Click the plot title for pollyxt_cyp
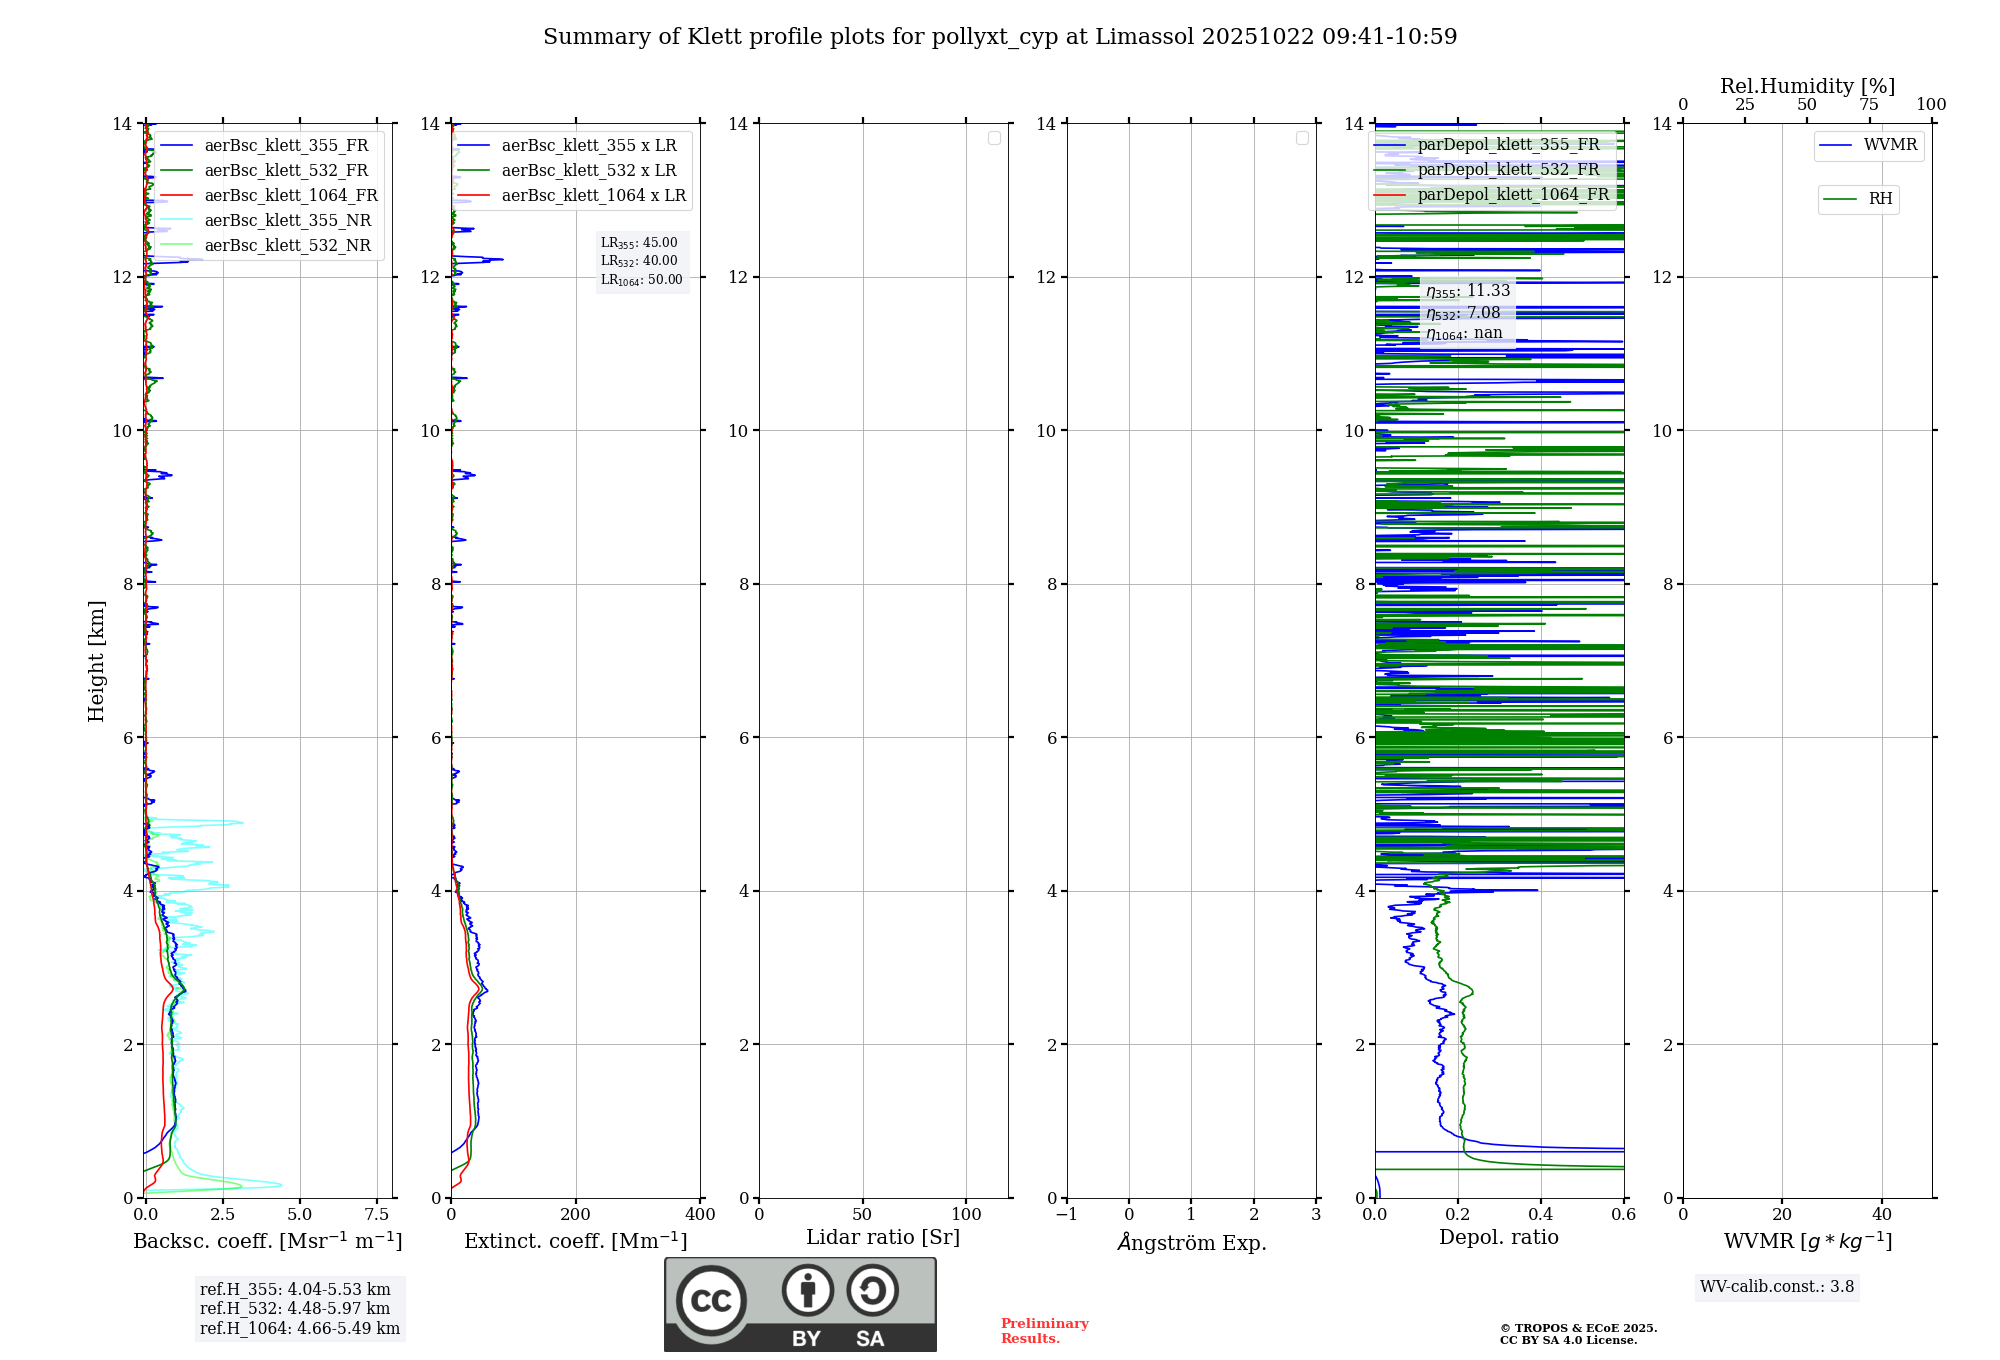The image size is (2000, 1360). point(1000,37)
